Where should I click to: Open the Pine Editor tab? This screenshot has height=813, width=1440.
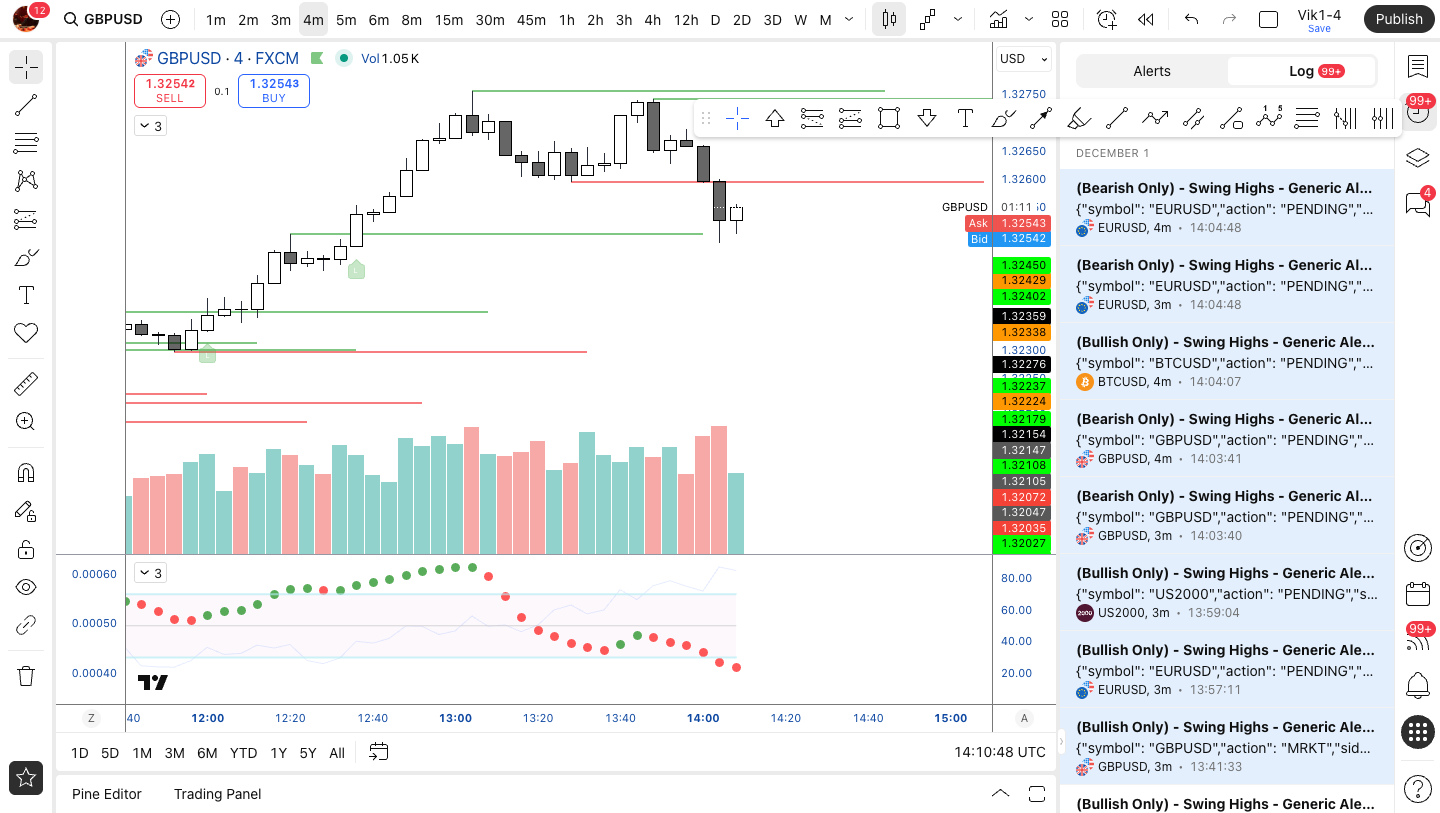(107, 794)
